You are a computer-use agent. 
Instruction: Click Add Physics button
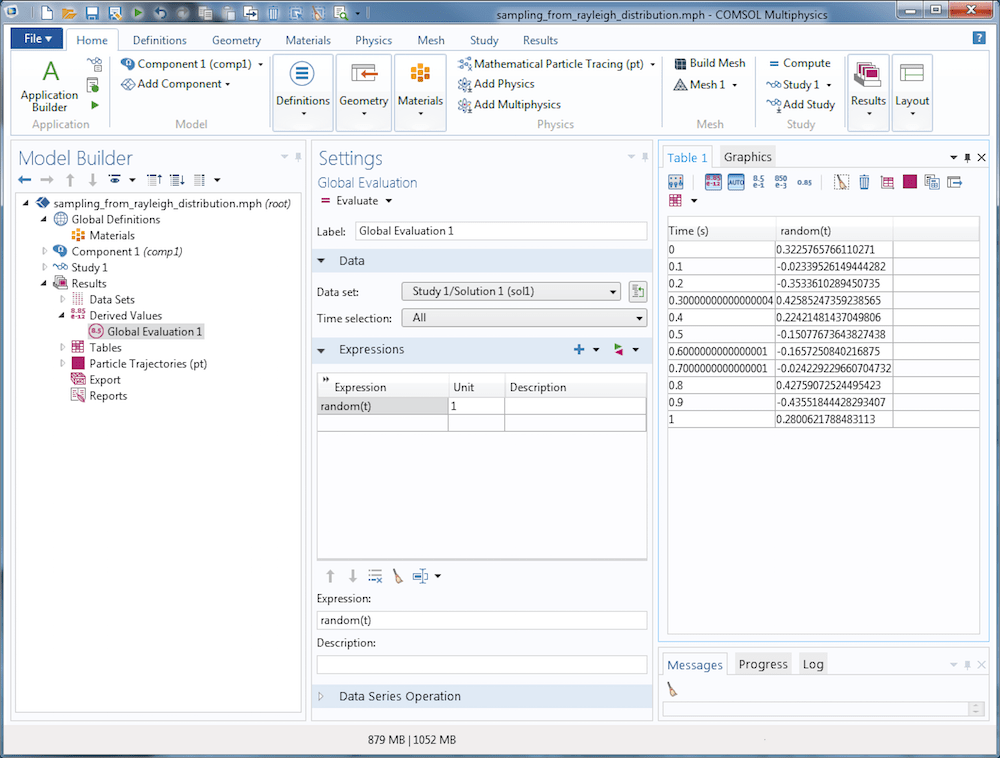pos(496,84)
